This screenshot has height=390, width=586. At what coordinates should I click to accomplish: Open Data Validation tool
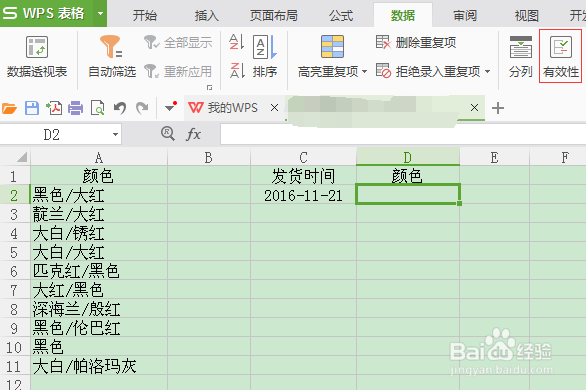point(561,56)
